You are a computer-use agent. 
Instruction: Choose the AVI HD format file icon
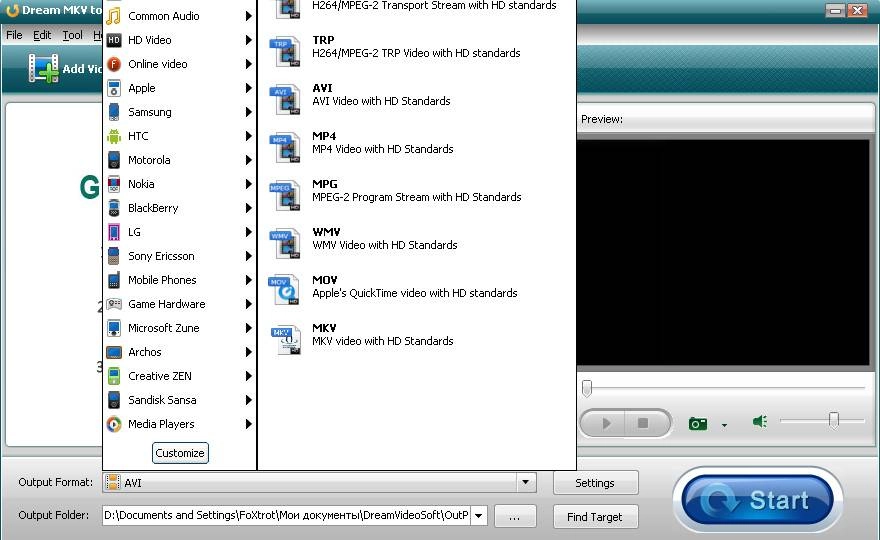click(285, 100)
